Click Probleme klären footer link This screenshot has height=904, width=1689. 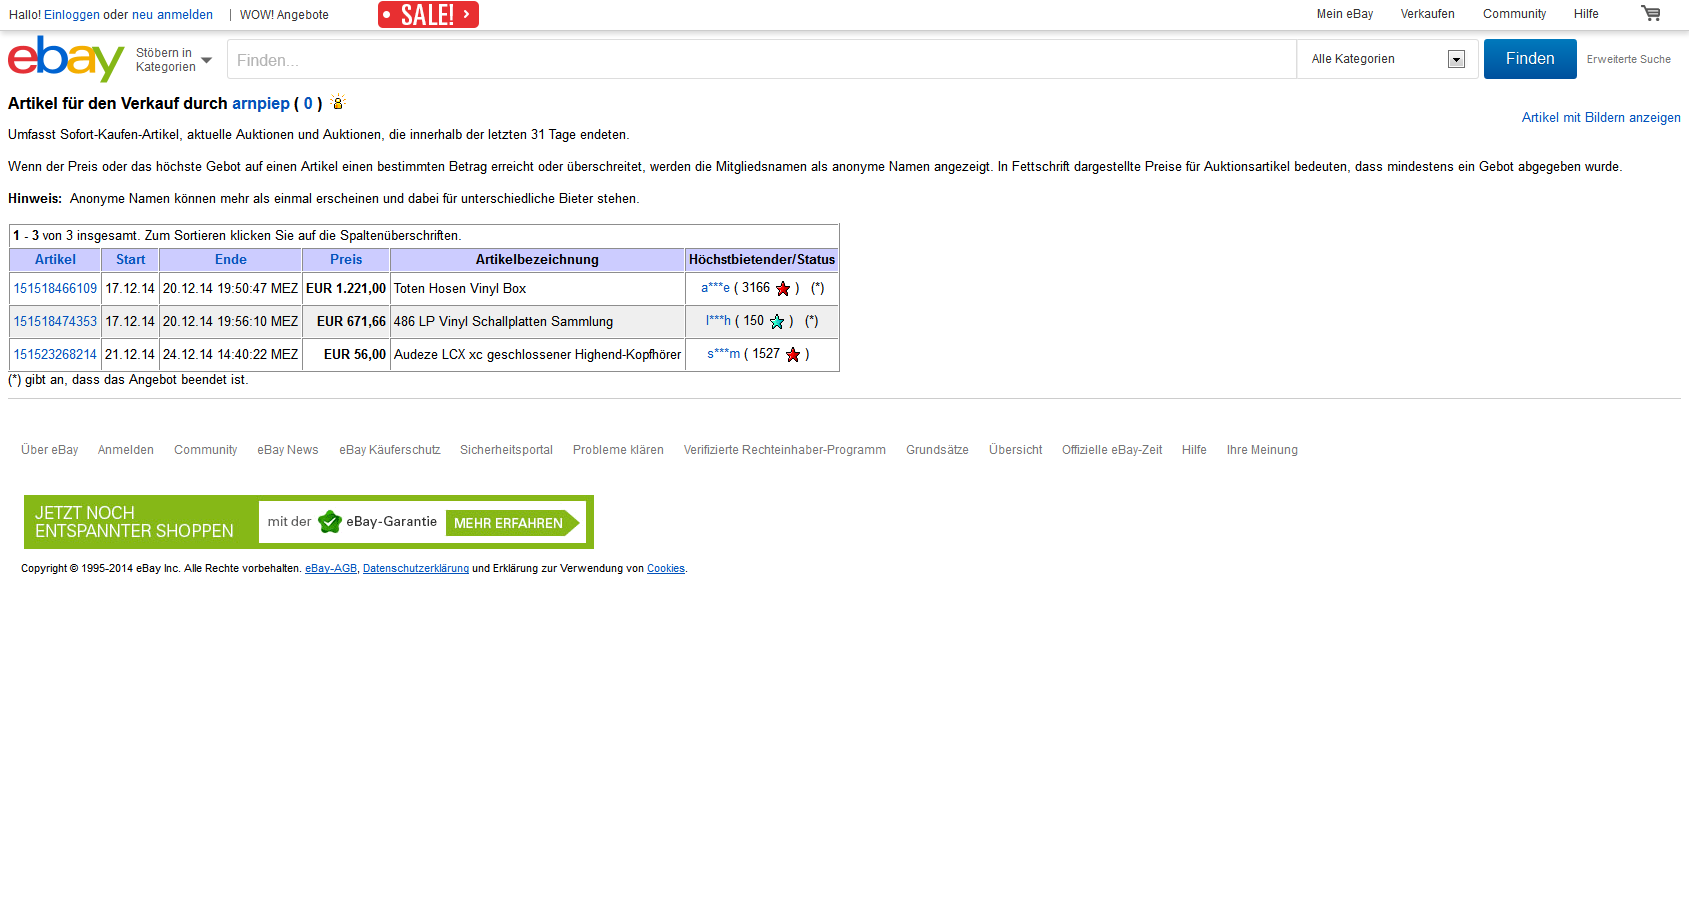click(618, 450)
